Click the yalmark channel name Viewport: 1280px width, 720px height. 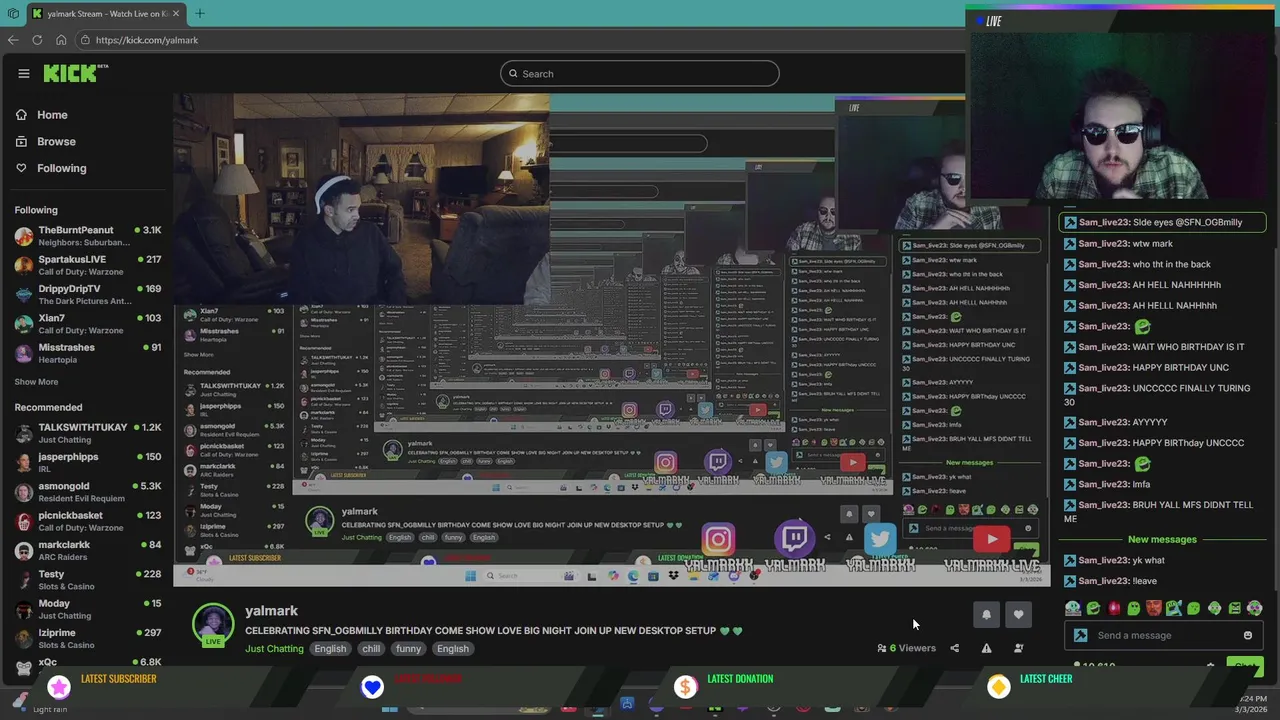tap(271, 610)
